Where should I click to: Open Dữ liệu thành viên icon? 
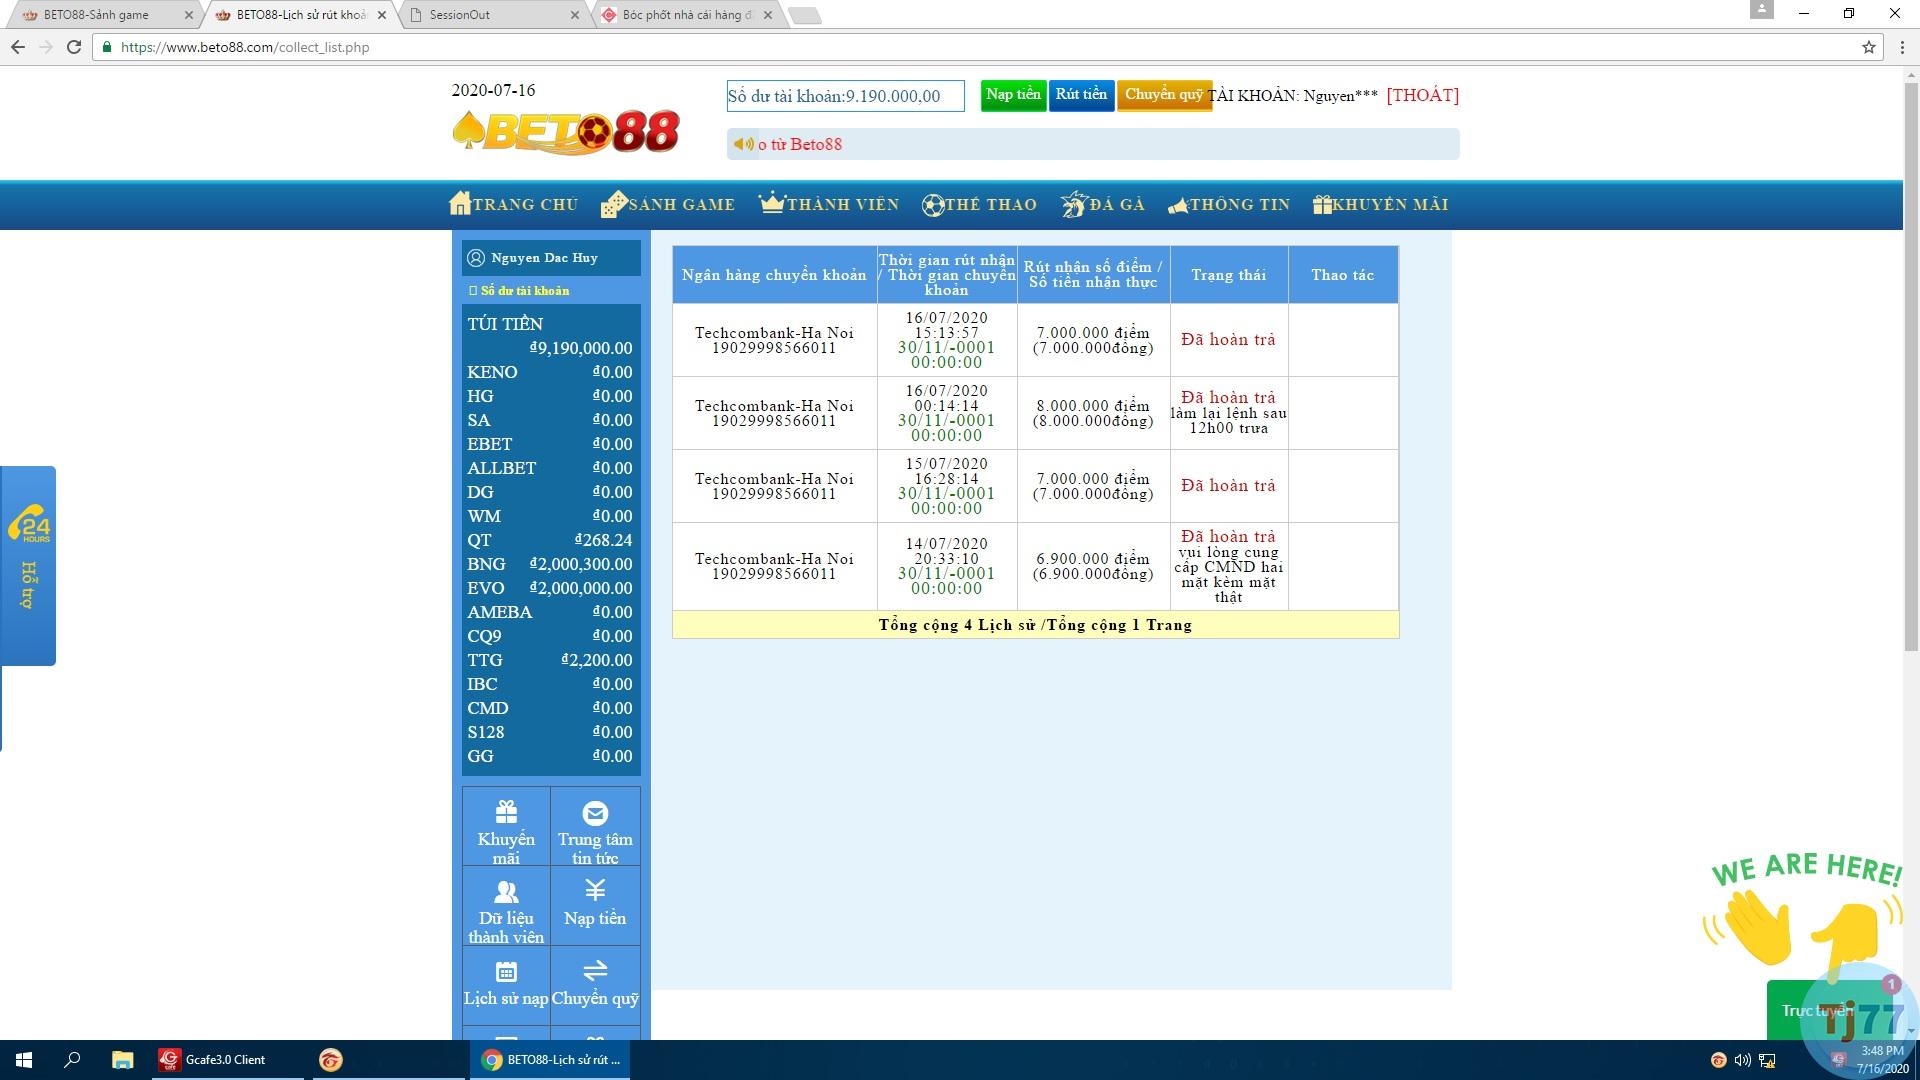pyautogui.click(x=506, y=891)
